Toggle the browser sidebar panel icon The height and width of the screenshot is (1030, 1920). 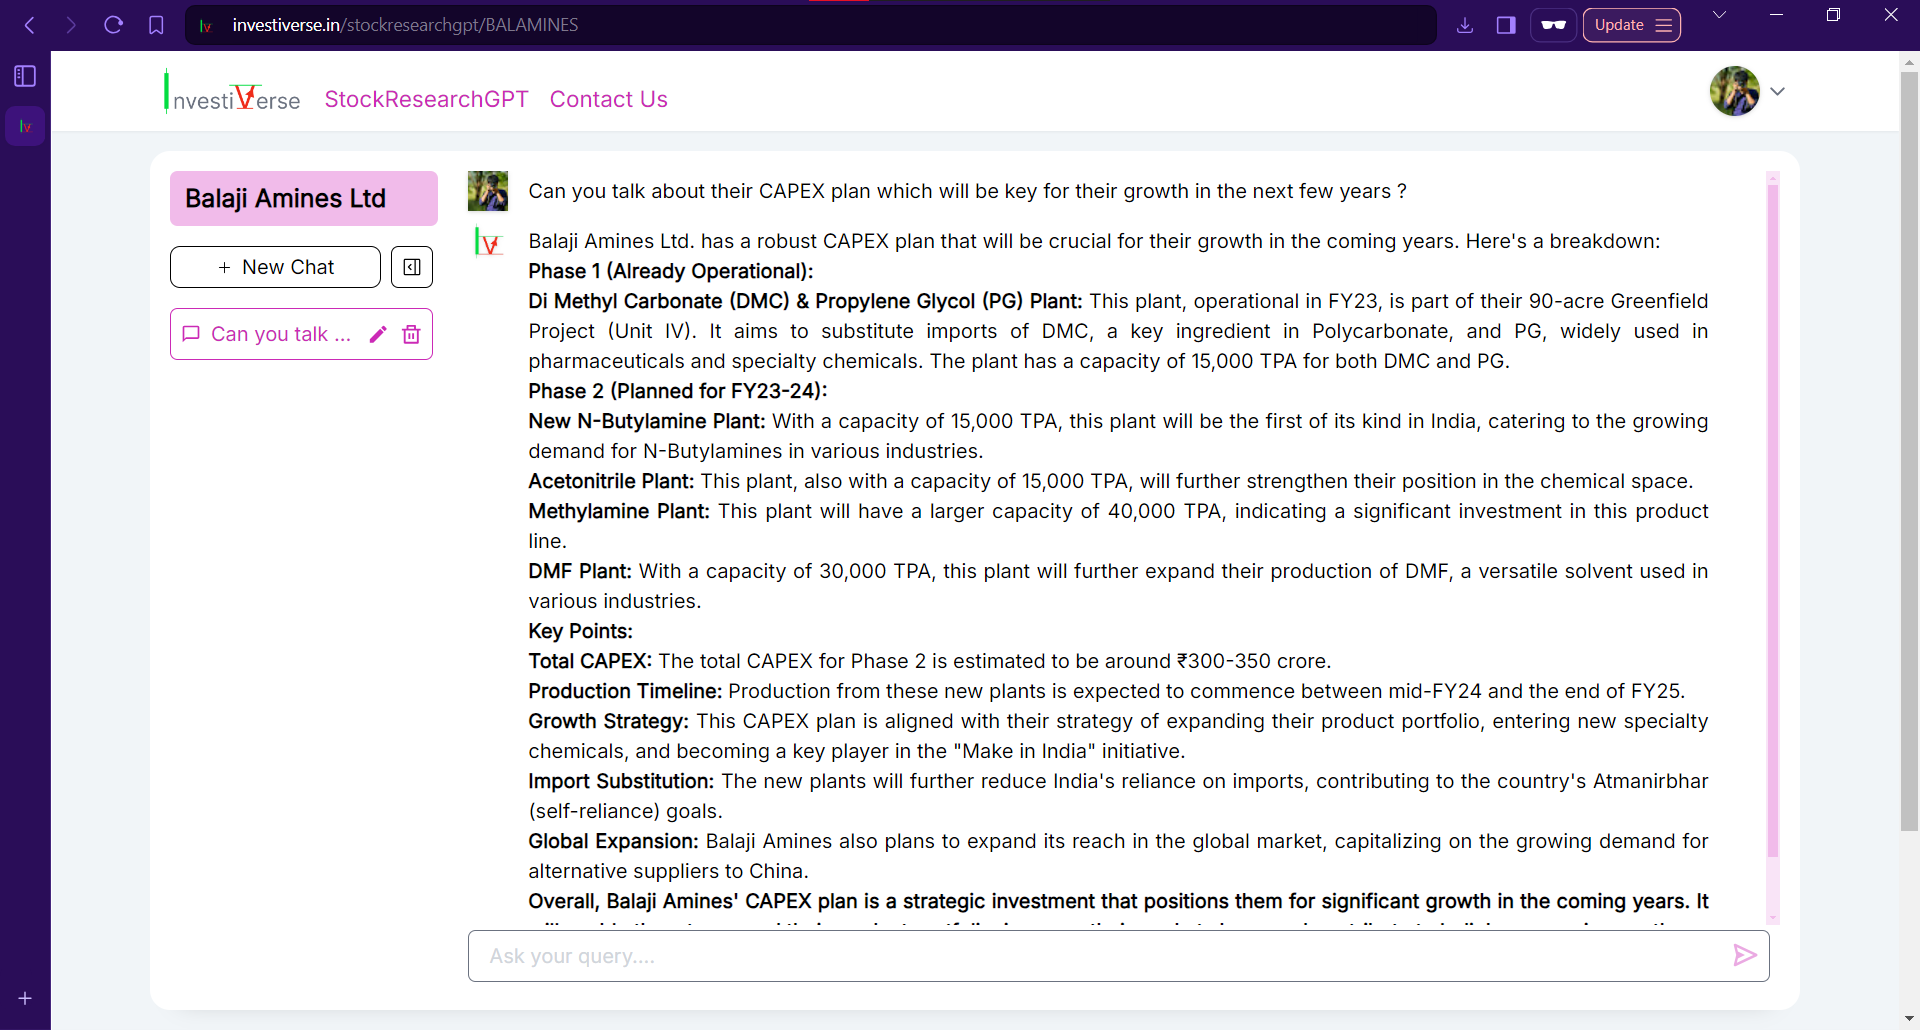click(1506, 25)
